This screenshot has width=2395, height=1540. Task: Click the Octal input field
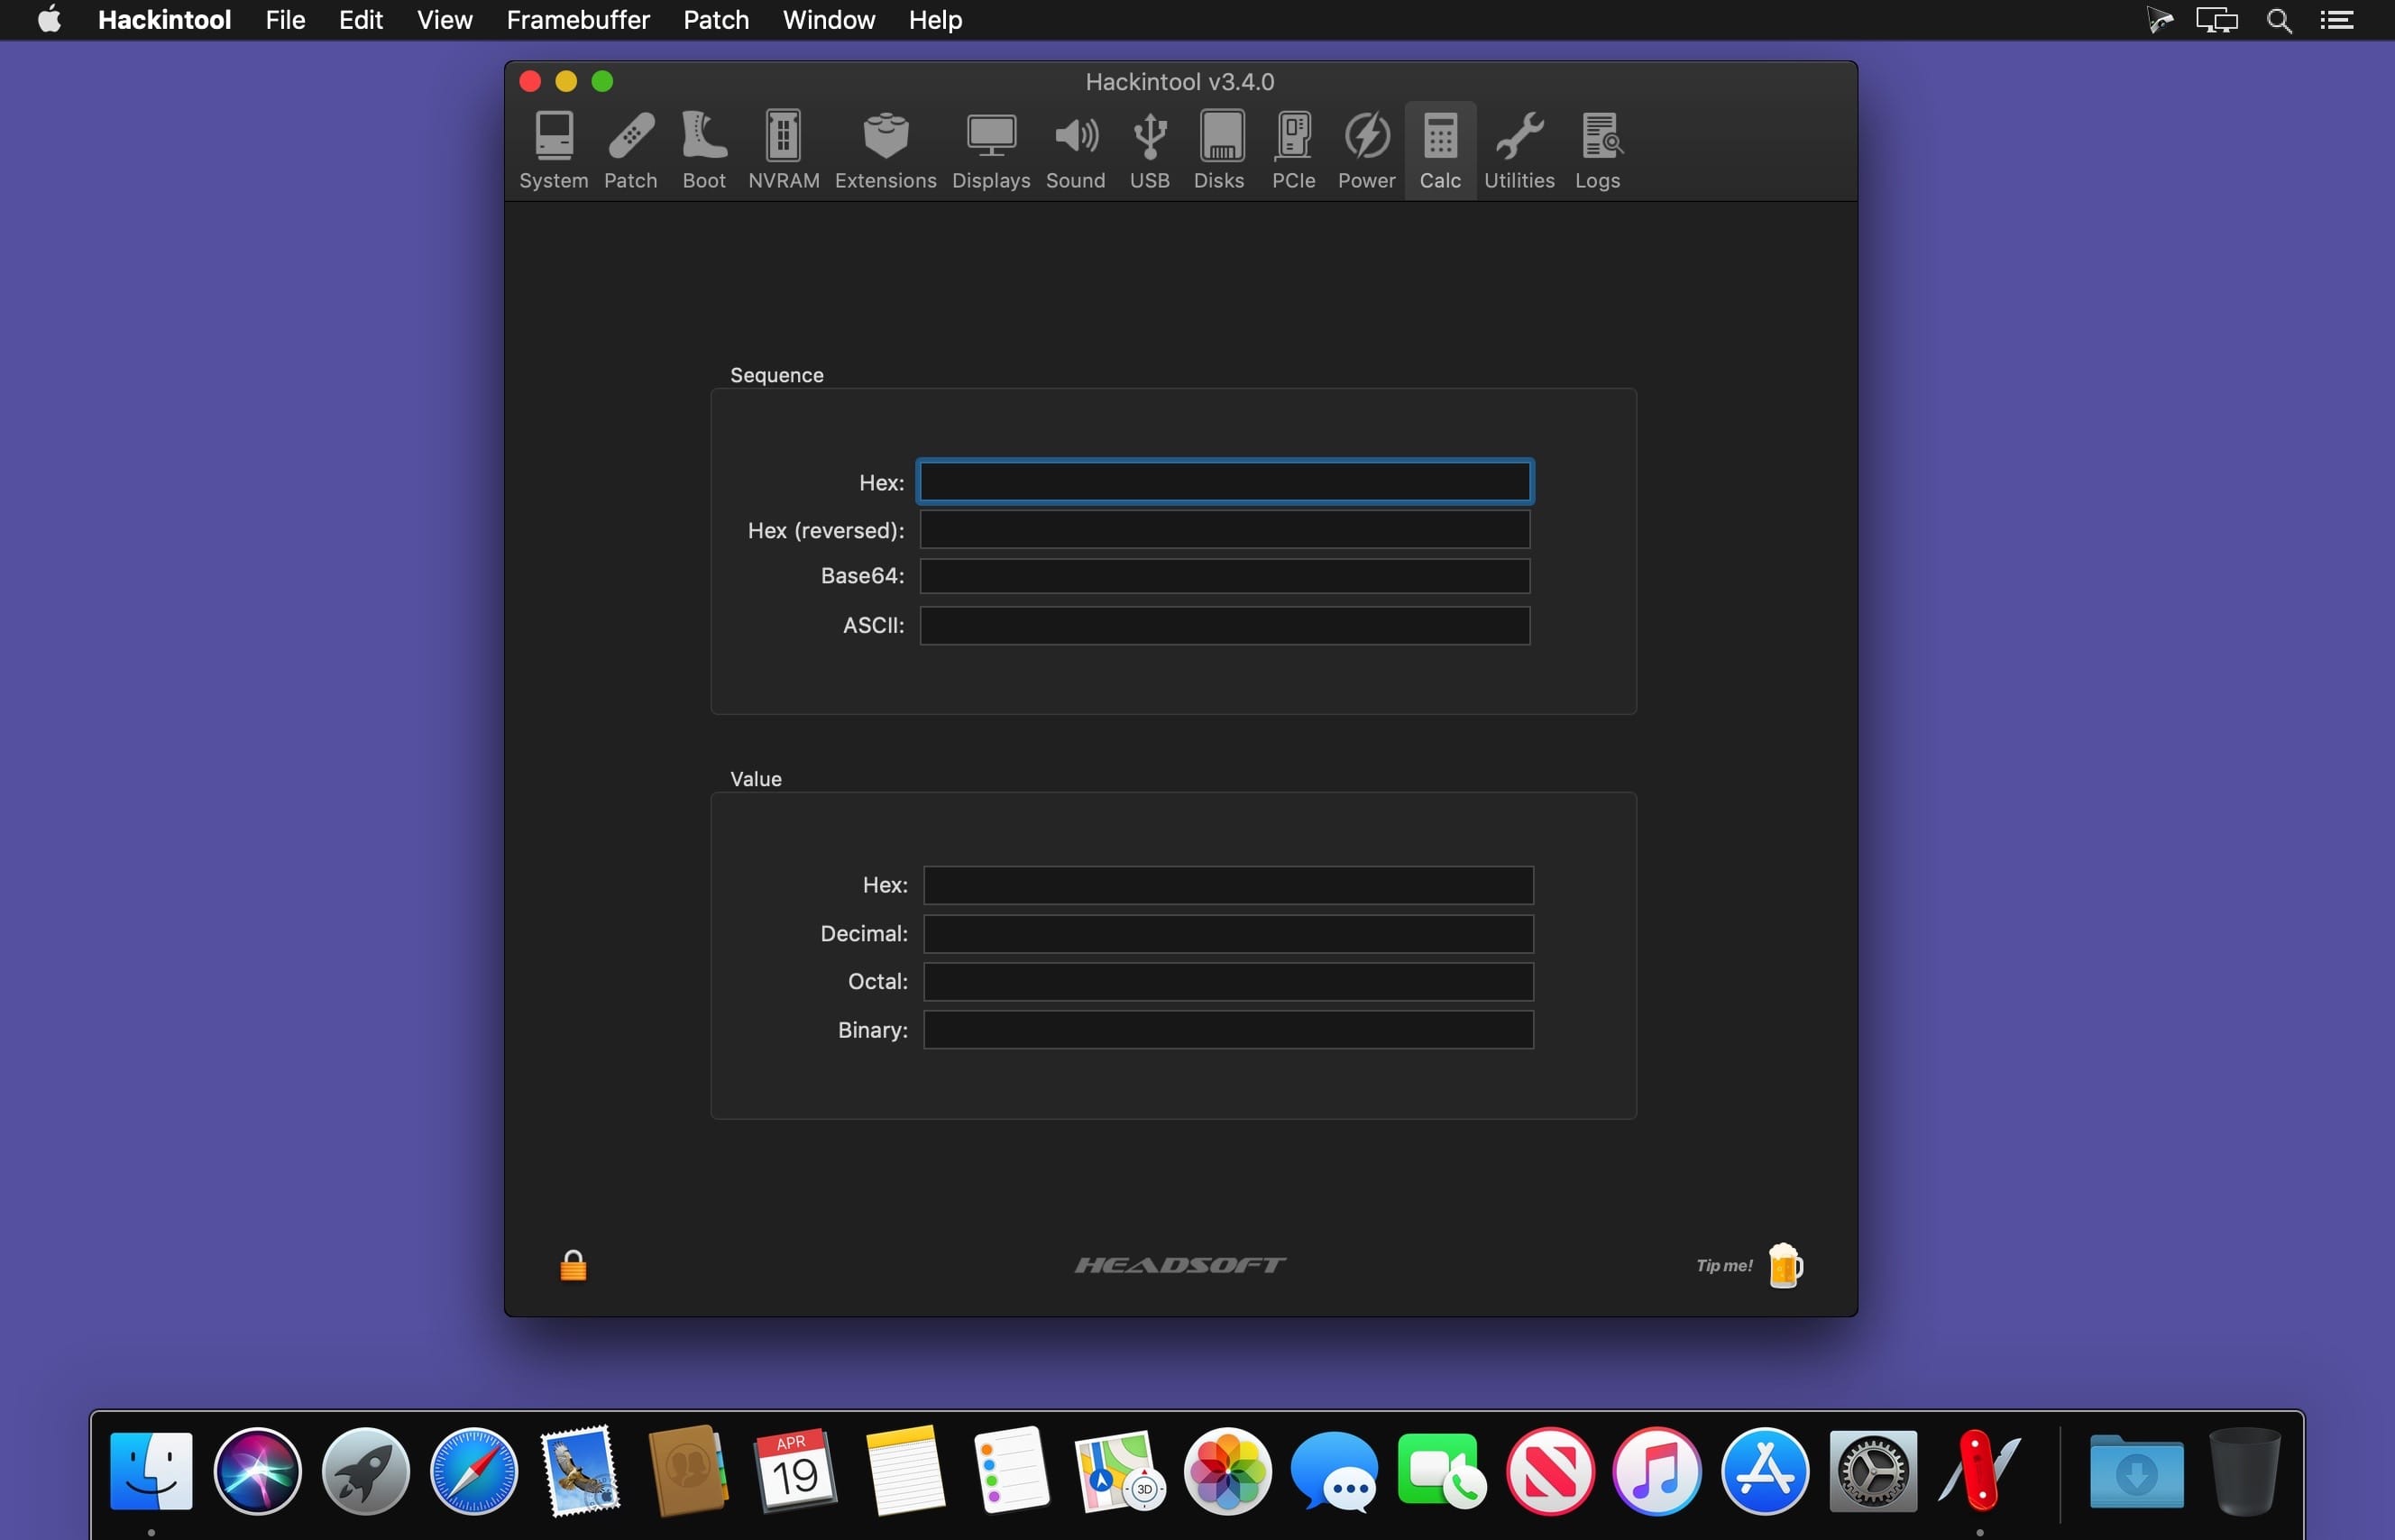(x=1228, y=981)
